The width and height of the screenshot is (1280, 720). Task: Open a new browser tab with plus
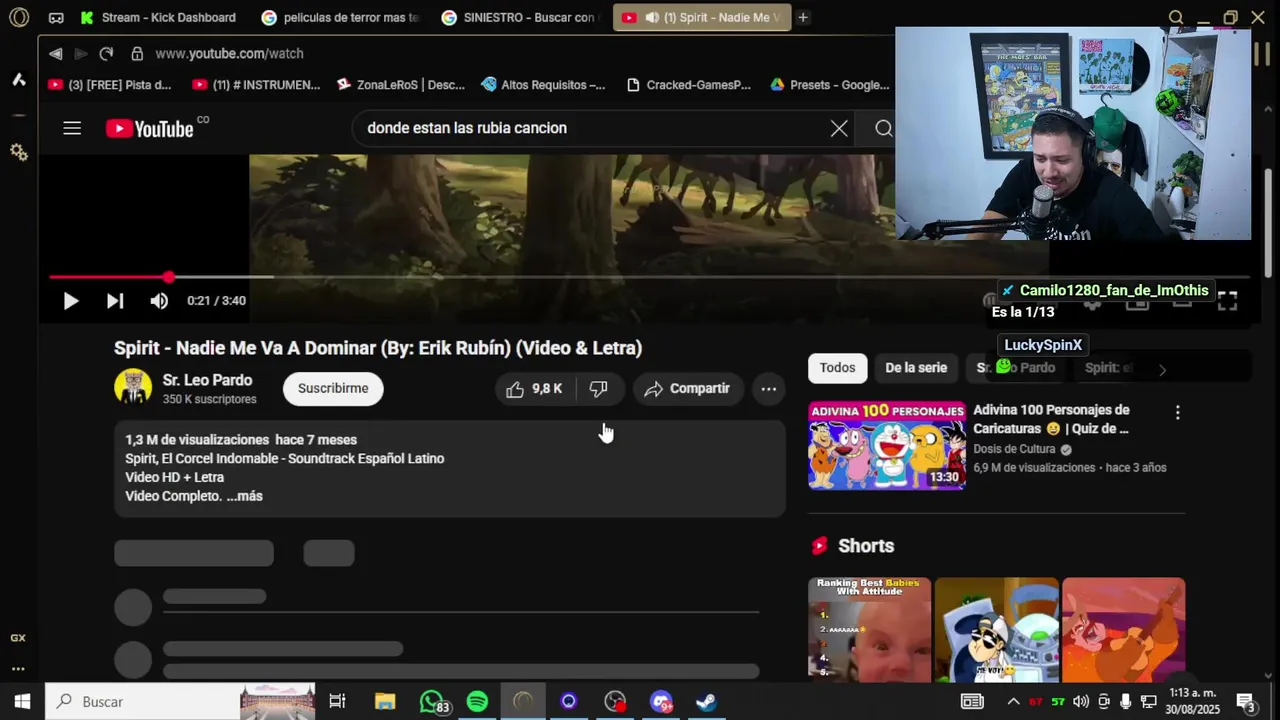click(x=802, y=17)
